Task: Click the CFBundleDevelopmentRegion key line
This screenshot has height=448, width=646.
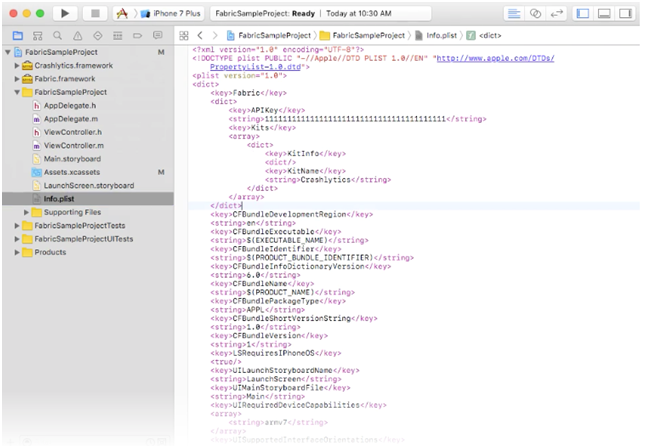Action: coord(292,214)
